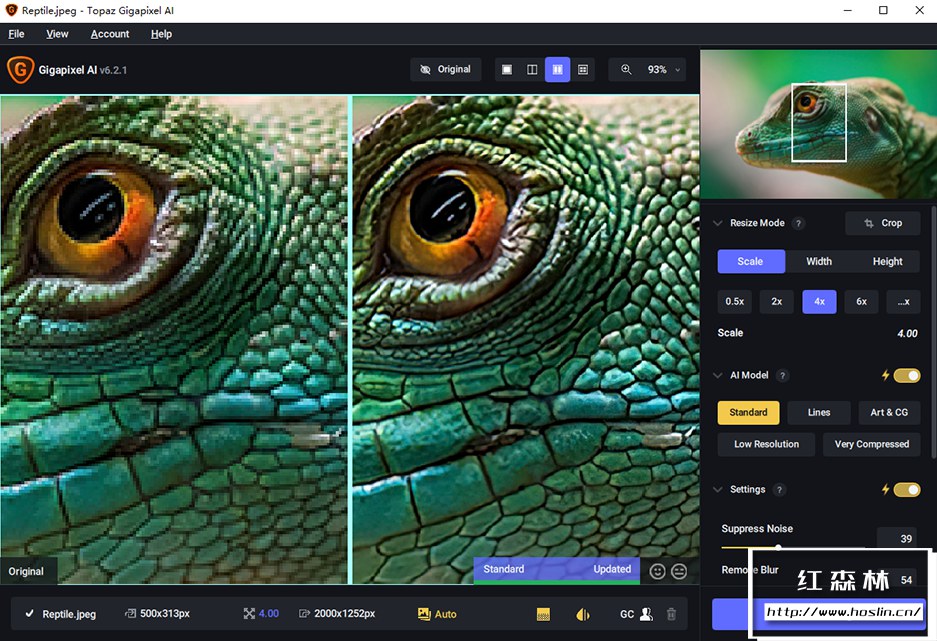Switch to single view layout
The width and height of the screenshot is (937, 641).
point(507,69)
